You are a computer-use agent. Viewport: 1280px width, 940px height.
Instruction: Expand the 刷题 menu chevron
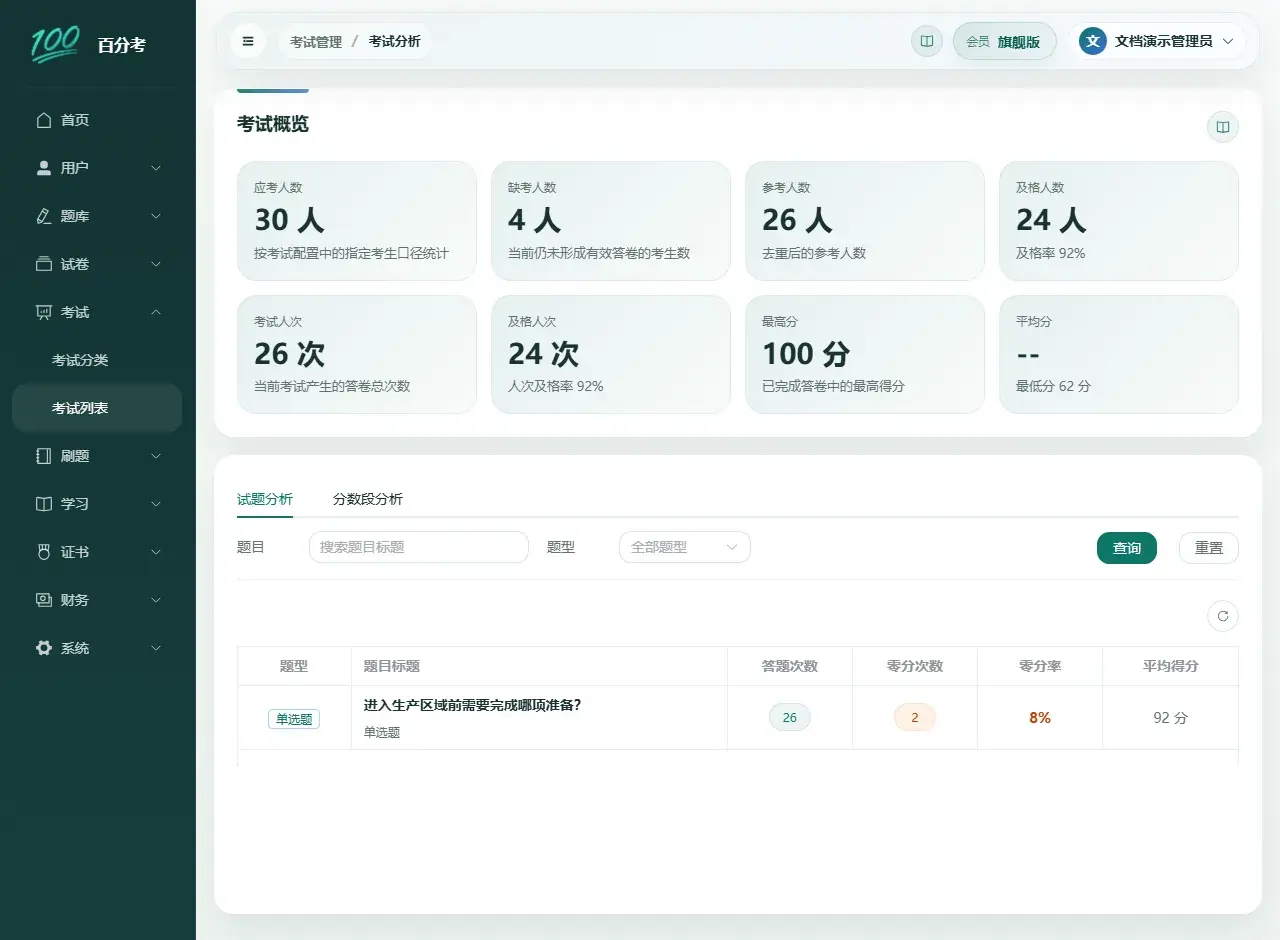tap(156, 456)
